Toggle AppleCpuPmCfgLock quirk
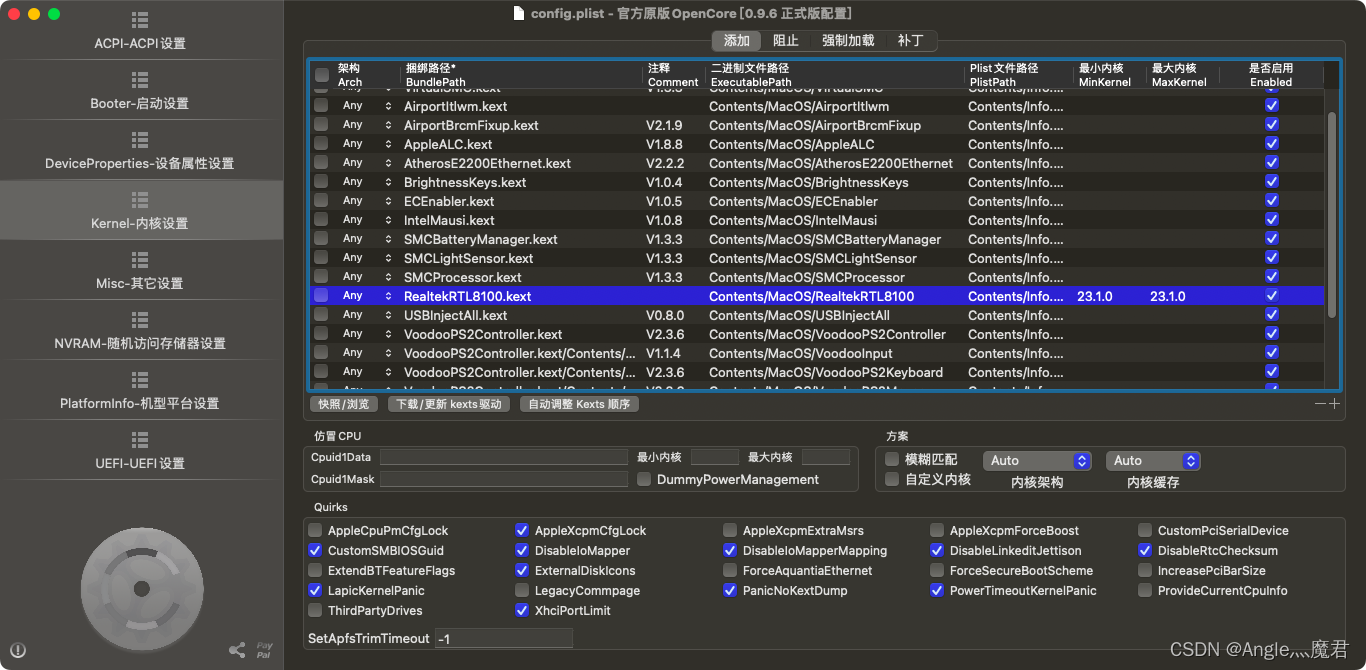 coord(316,531)
